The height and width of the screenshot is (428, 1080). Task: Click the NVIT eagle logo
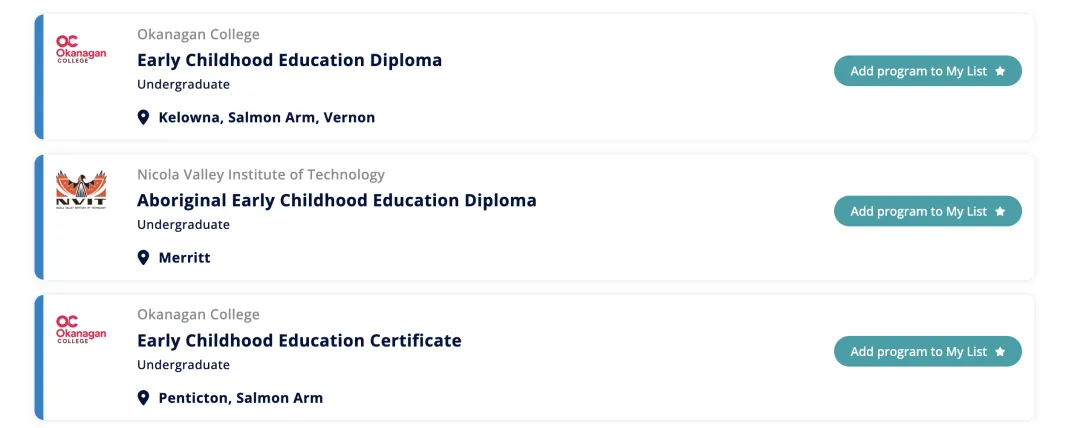(x=81, y=189)
